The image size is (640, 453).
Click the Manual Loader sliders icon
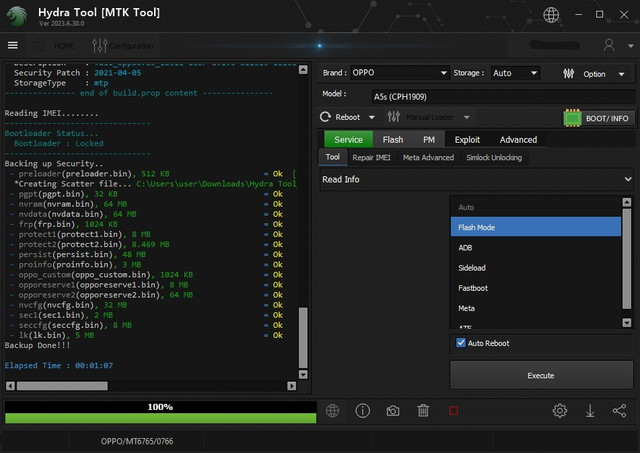[x=393, y=117]
